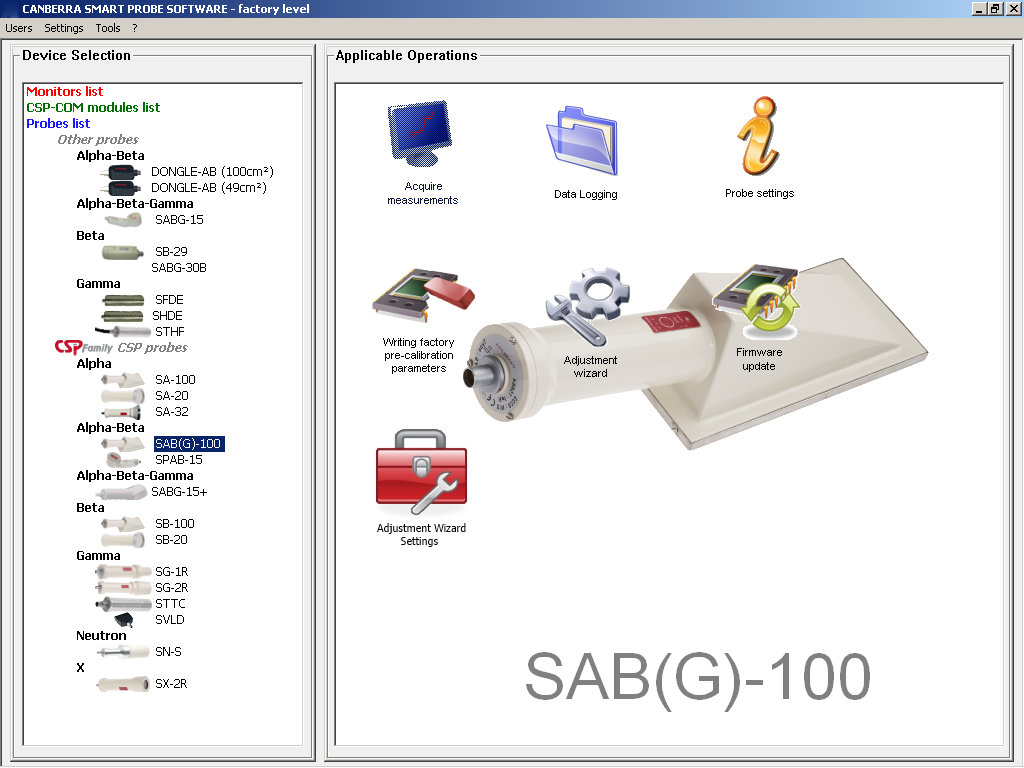Image resolution: width=1024 pixels, height=768 pixels.
Task: Launch Writing factory pre-calibration parameters
Action: [421, 297]
